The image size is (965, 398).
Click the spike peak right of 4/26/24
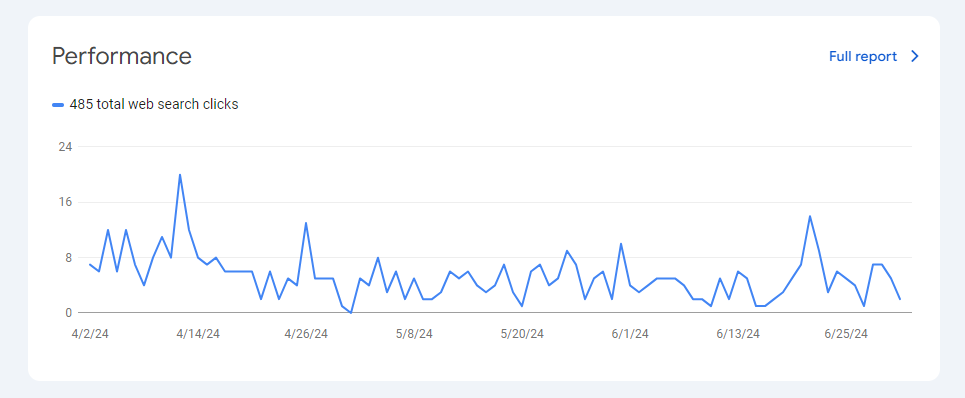pos(306,223)
